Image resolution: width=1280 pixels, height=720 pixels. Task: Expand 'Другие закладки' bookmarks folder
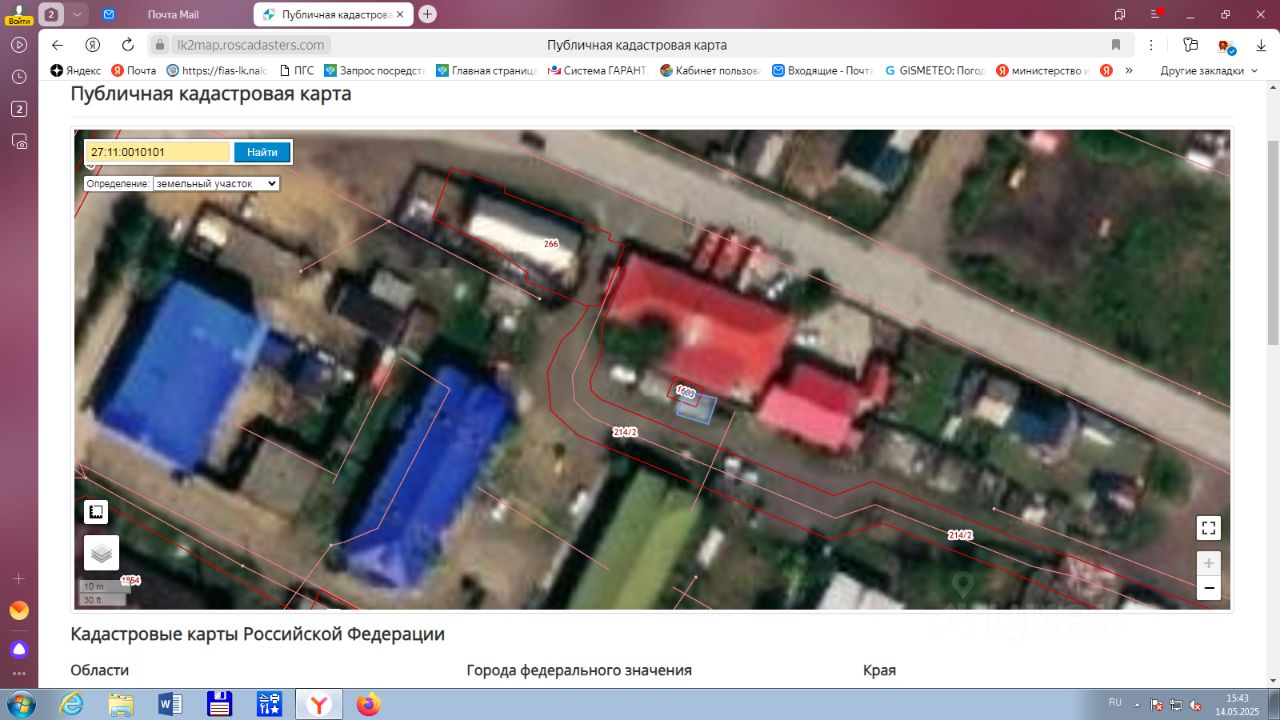click(x=1208, y=71)
